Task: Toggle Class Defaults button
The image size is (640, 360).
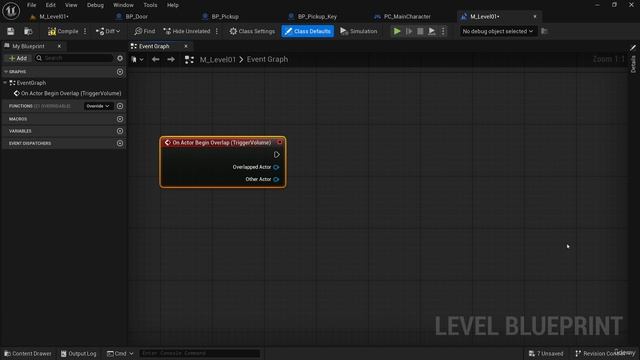Action: click(307, 31)
